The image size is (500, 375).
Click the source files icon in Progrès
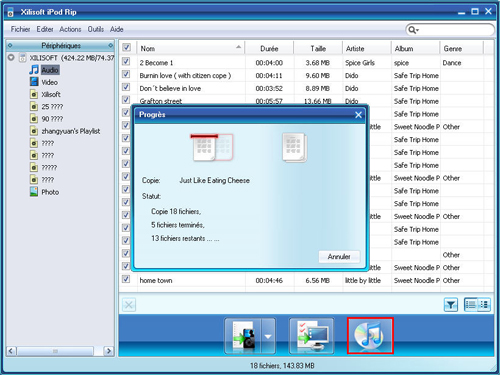[x=212, y=147]
